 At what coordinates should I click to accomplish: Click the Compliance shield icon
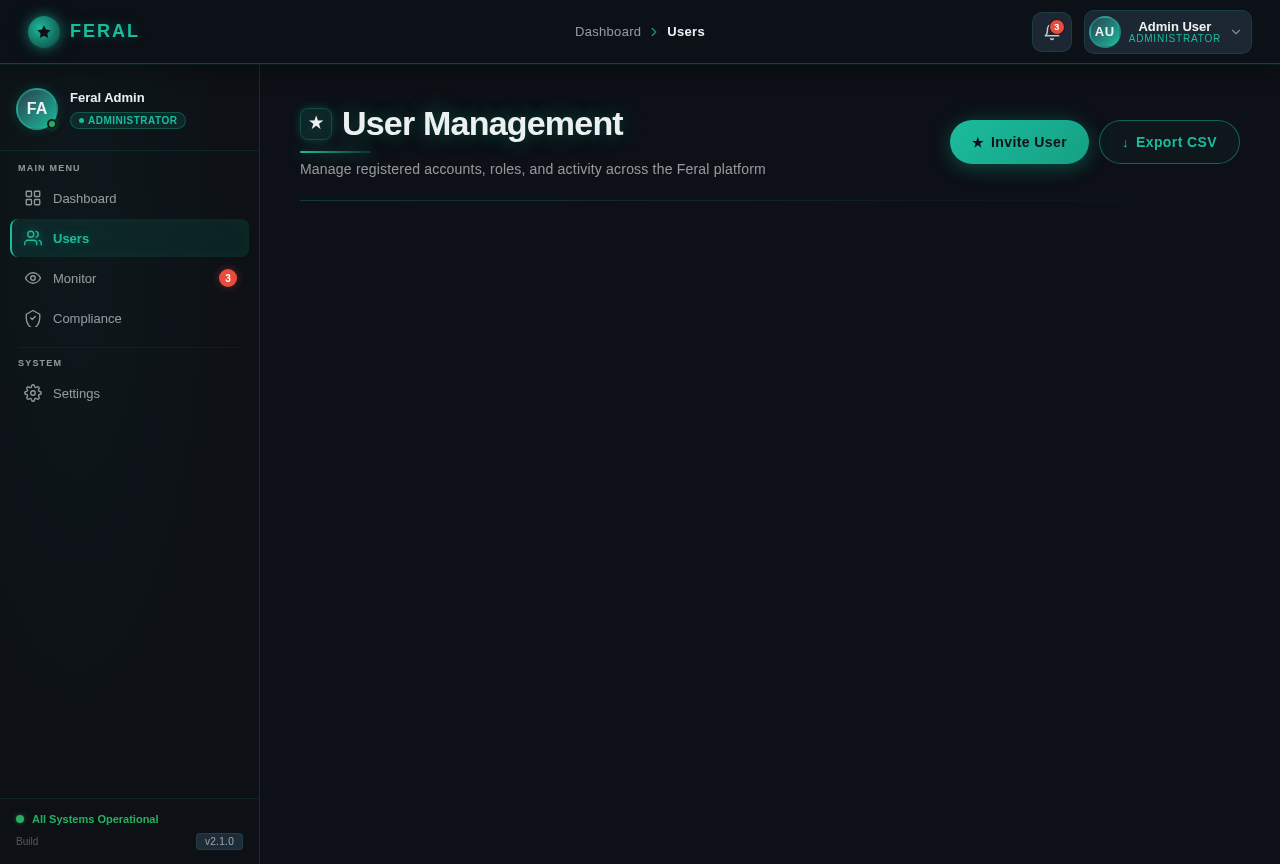(33, 318)
